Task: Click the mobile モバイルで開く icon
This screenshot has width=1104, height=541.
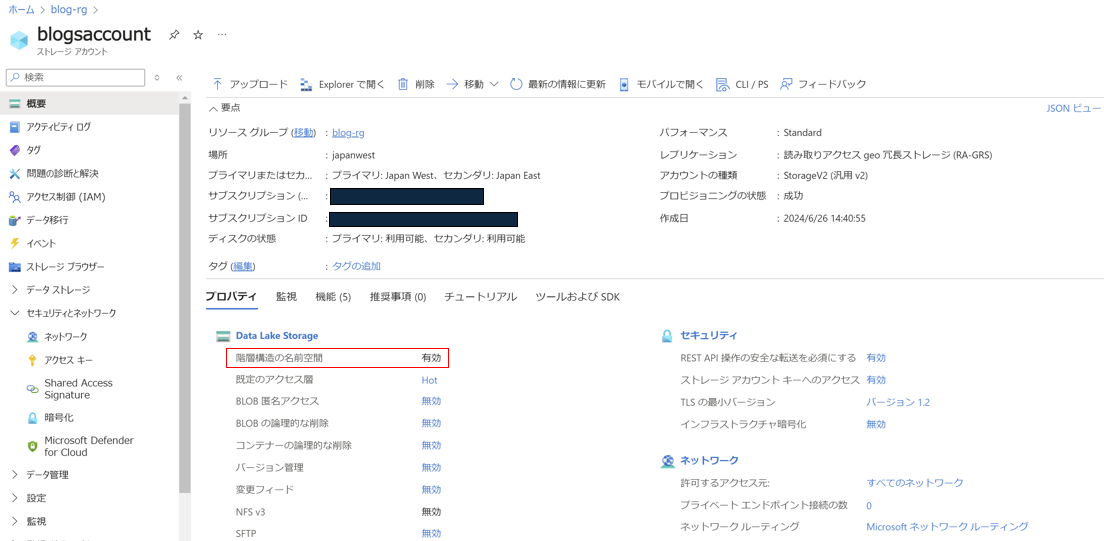Action: [624, 85]
